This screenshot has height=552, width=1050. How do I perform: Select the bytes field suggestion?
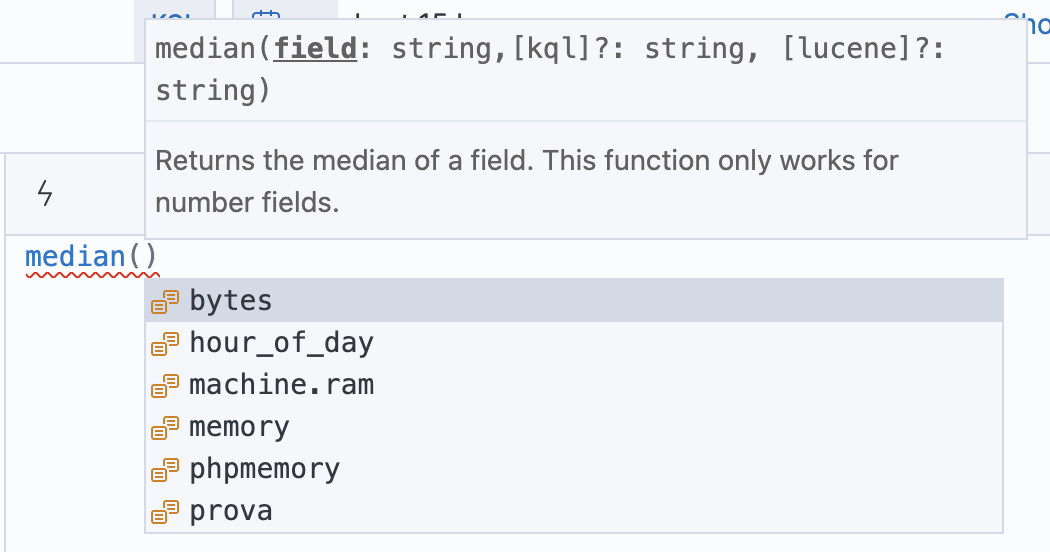pyautogui.click(x=574, y=301)
